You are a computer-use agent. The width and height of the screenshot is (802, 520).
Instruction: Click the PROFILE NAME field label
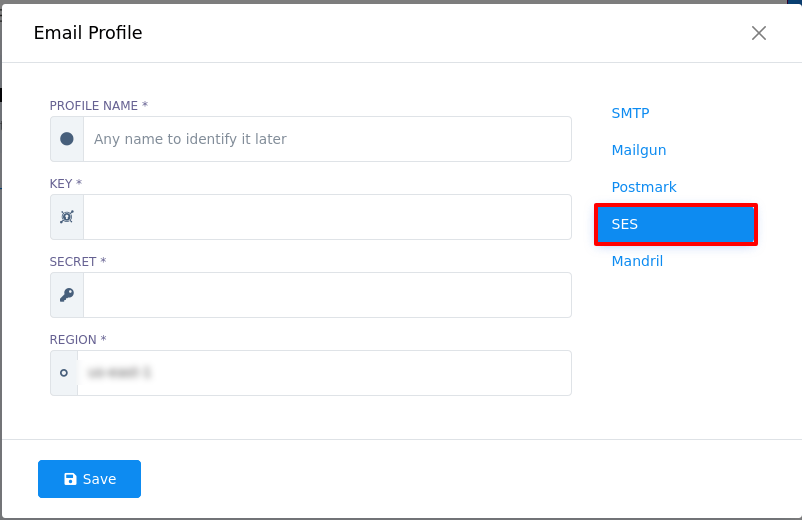click(x=99, y=106)
